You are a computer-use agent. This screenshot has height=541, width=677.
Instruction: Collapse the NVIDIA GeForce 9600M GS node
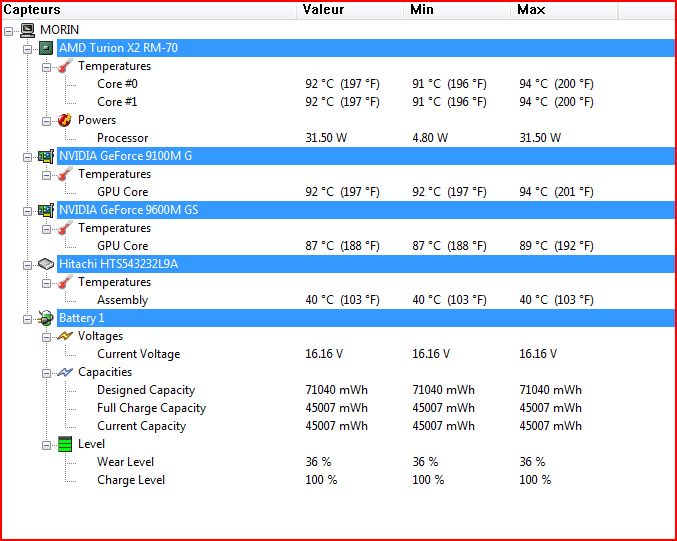tap(27, 211)
